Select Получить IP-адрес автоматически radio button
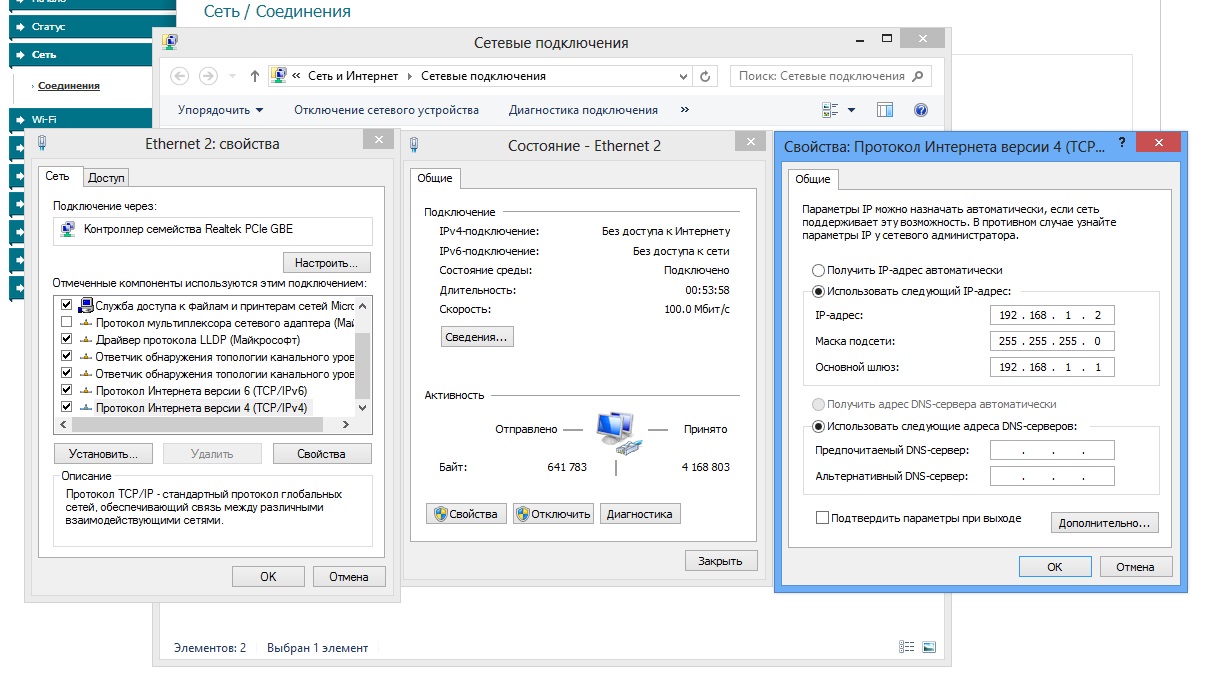This screenshot has width=1211, height=675. (x=819, y=270)
